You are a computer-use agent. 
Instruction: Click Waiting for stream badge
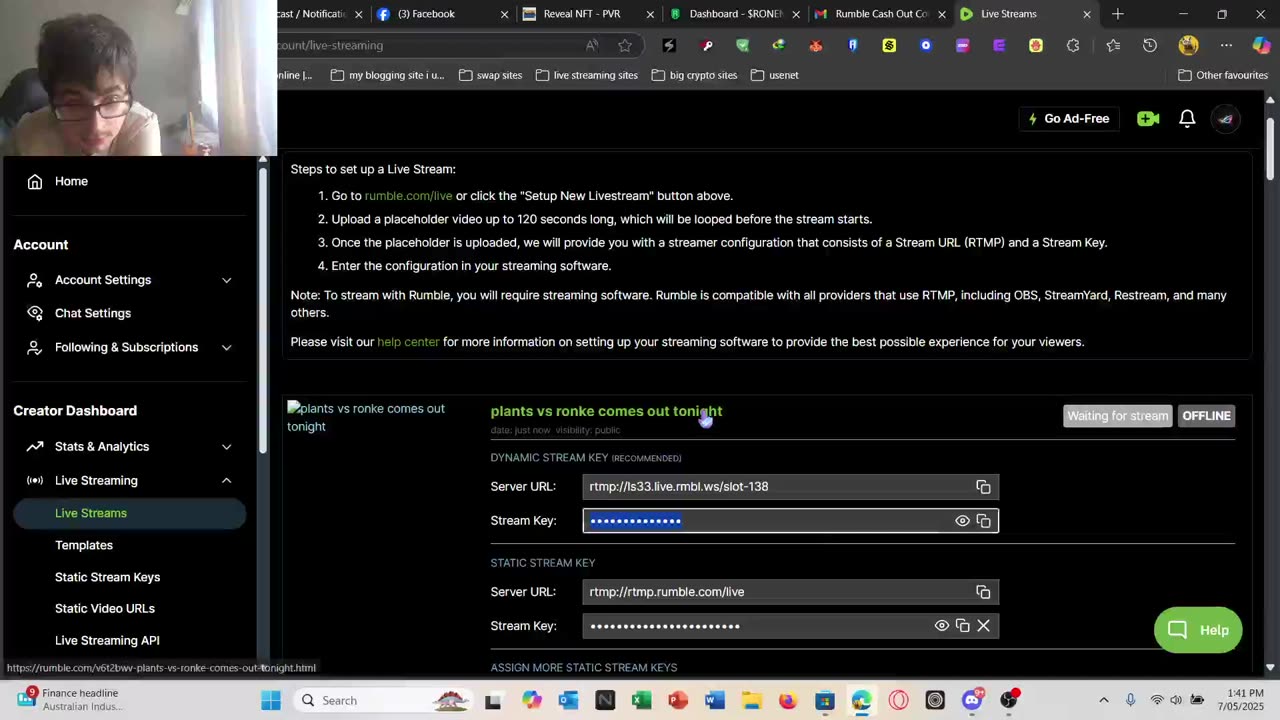click(x=1117, y=416)
